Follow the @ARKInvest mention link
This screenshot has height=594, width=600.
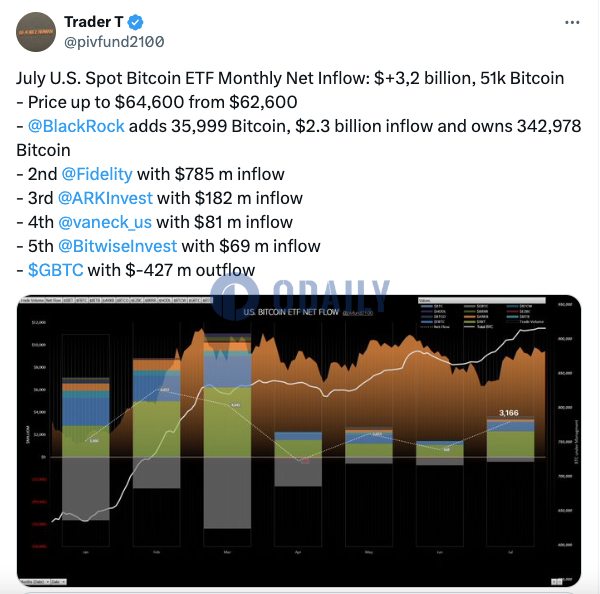pos(105,198)
